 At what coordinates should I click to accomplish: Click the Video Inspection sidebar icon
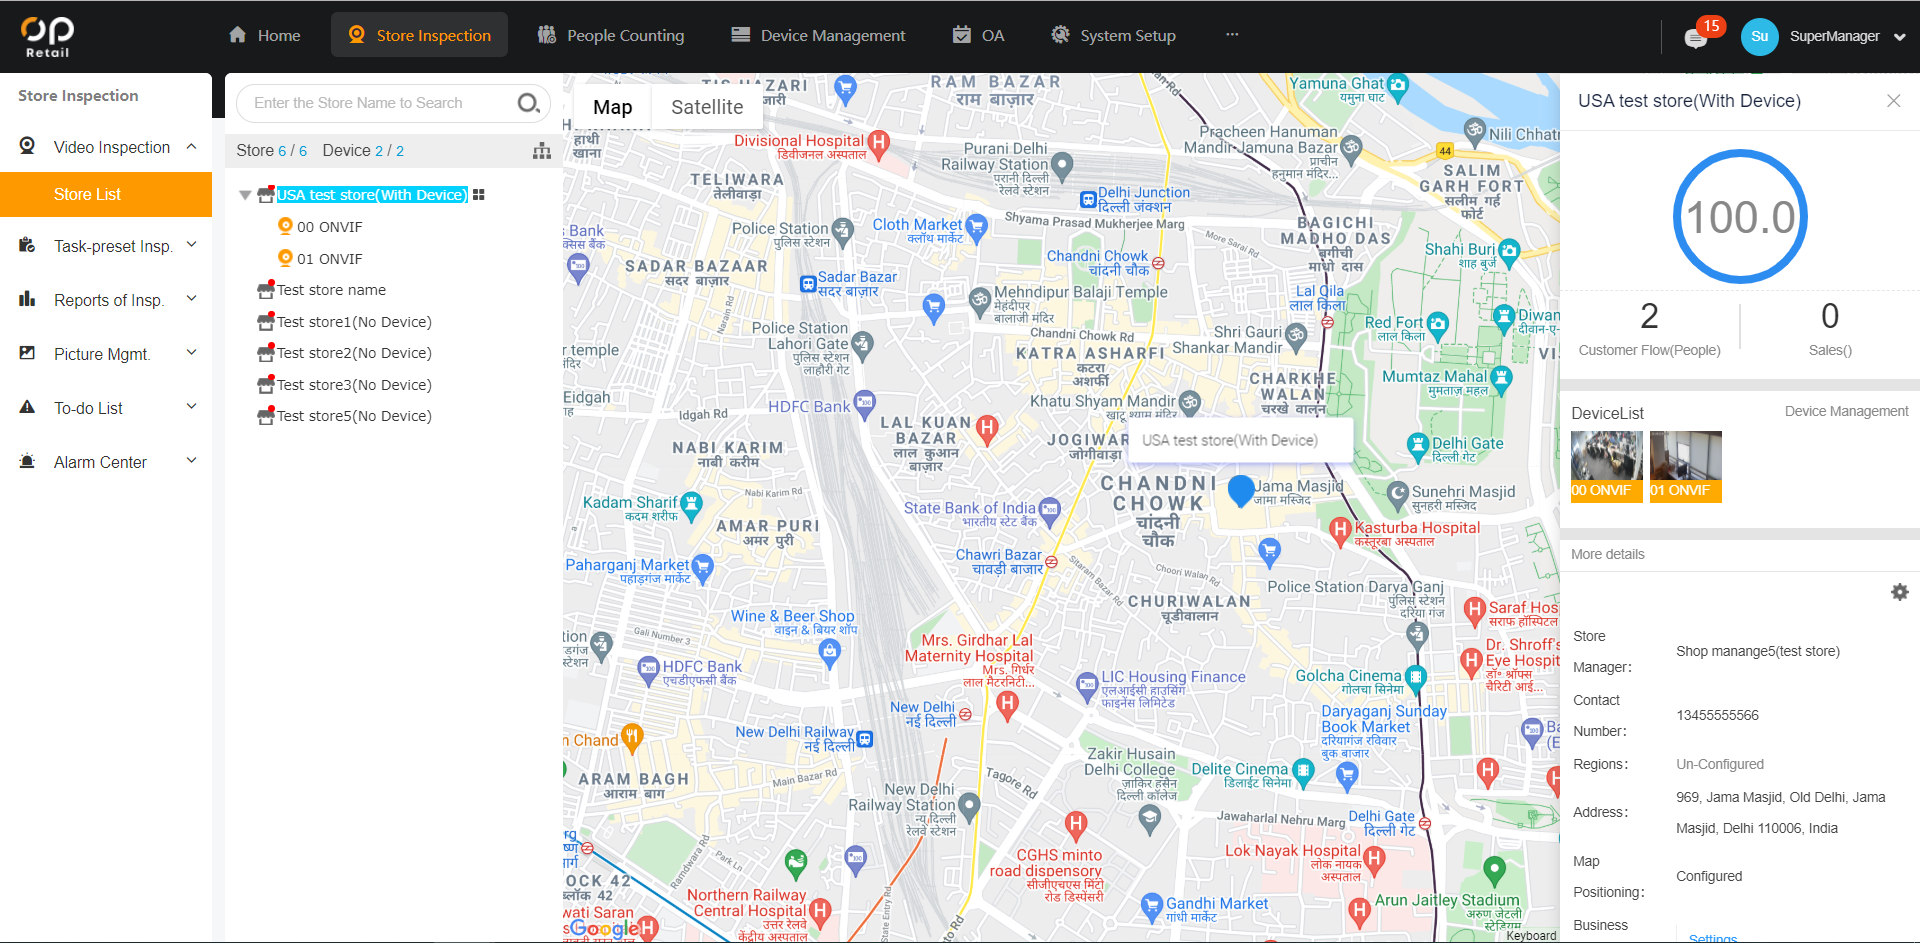click(x=28, y=146)
